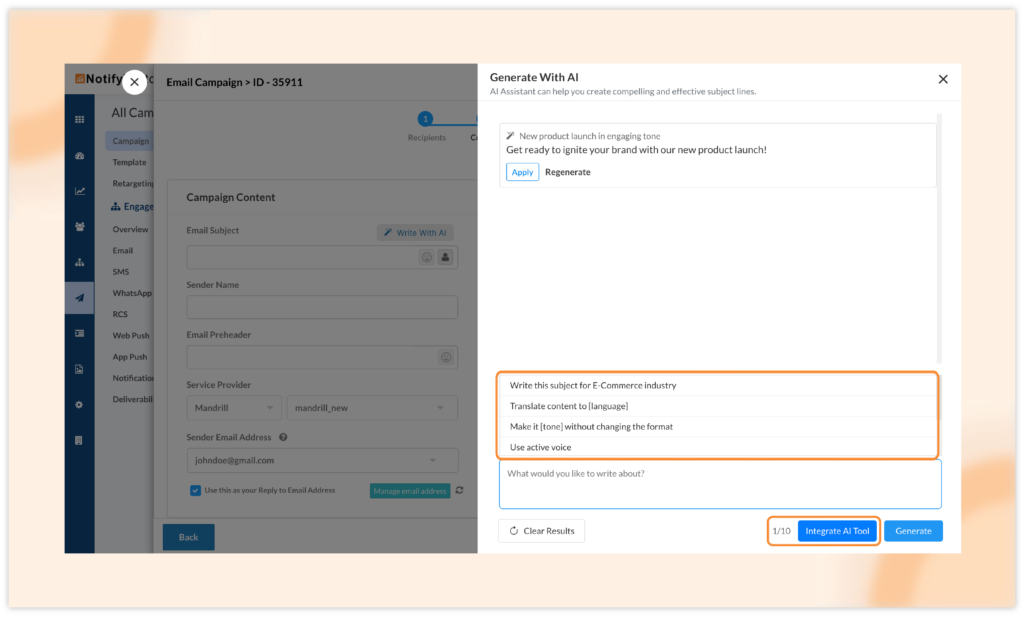Open Notification in the Engage menu
This screenshot has width=1024, height=617.
point(133,378)
